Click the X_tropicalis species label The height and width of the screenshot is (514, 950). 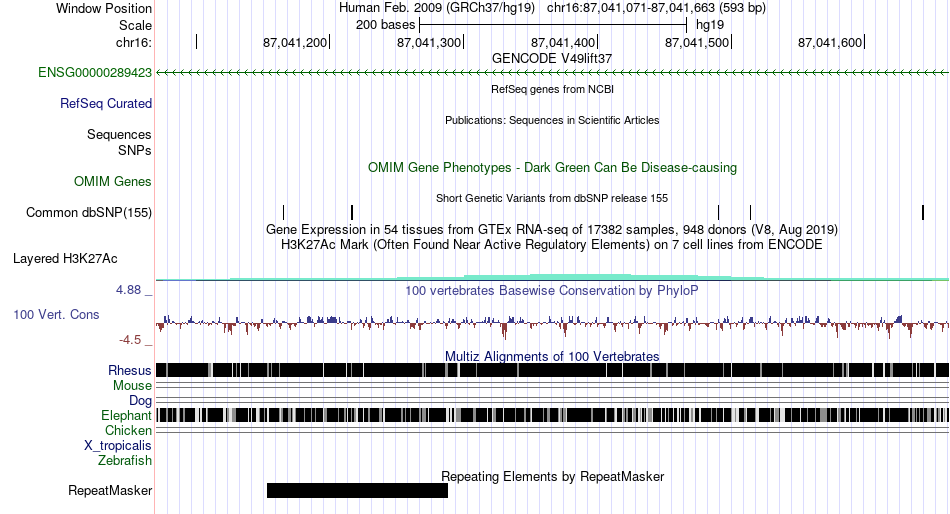click(118, 446)
